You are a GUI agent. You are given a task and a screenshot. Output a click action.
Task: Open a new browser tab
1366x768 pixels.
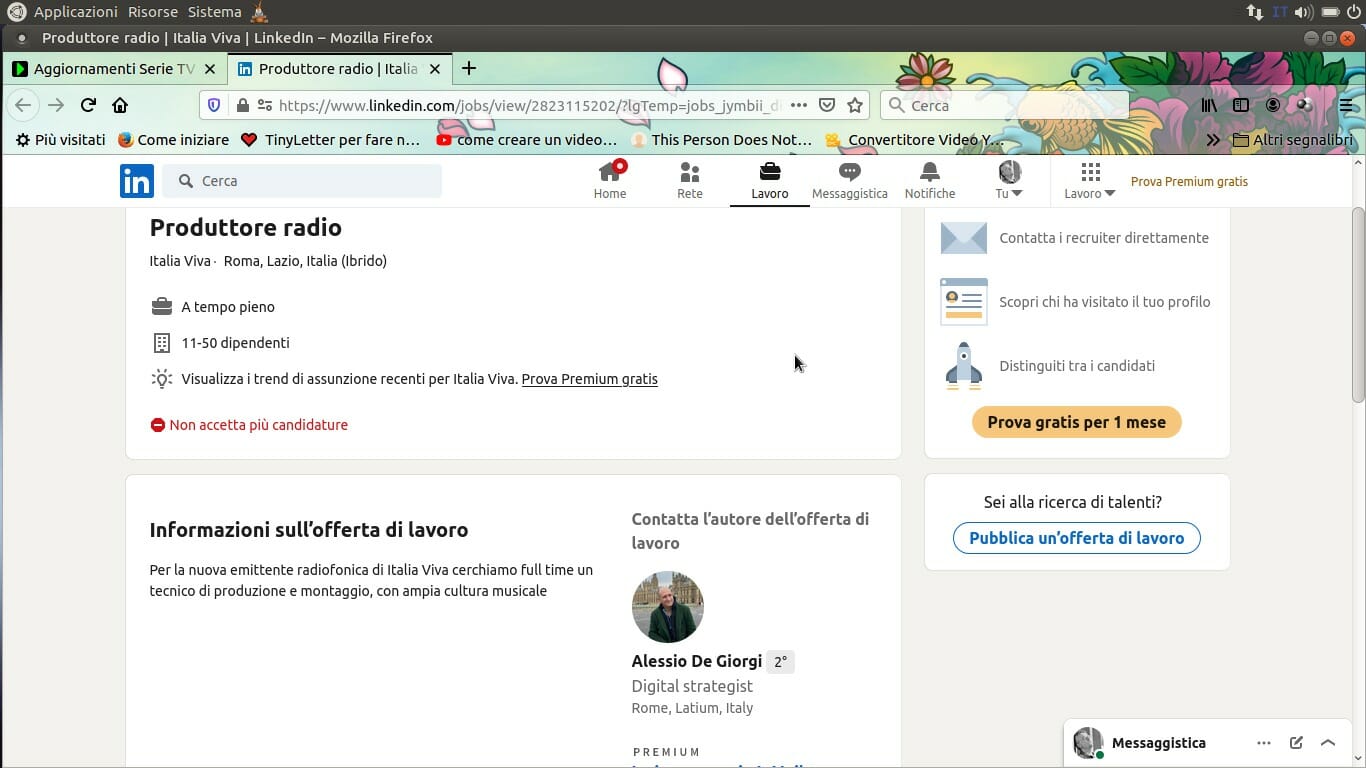pos(468,69)
